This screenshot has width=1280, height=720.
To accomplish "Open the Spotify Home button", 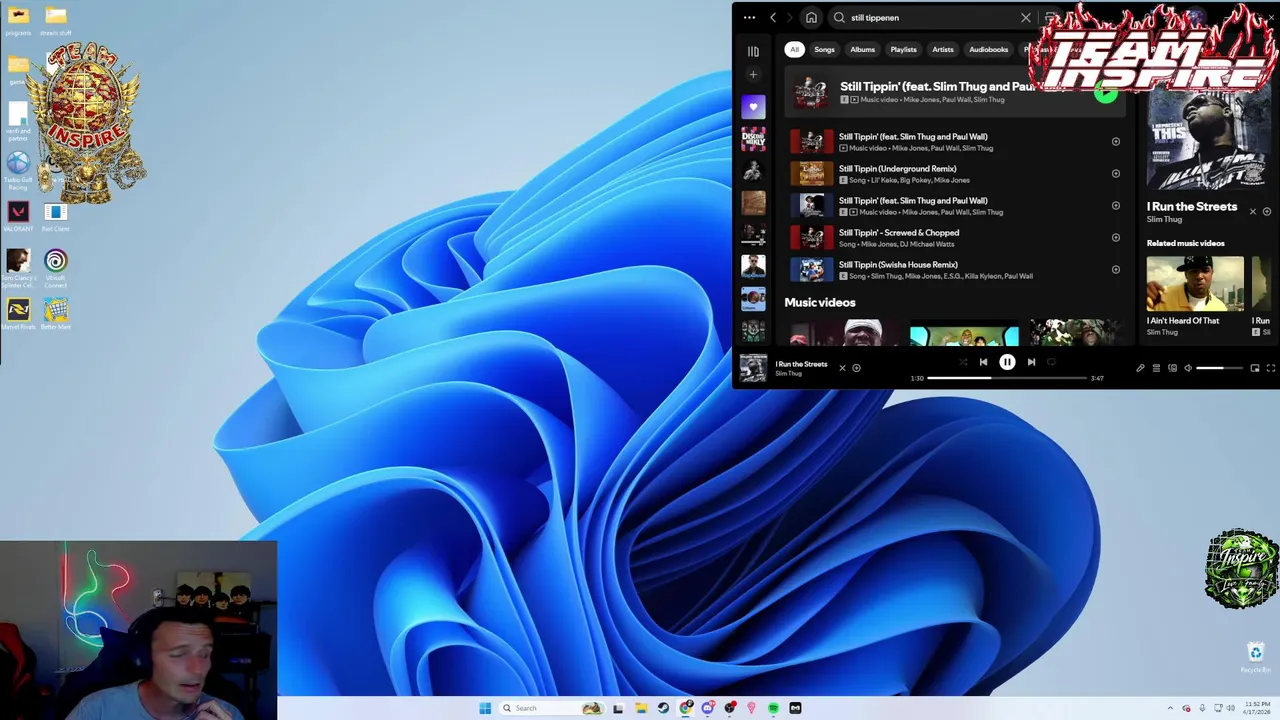I will 811,17.
